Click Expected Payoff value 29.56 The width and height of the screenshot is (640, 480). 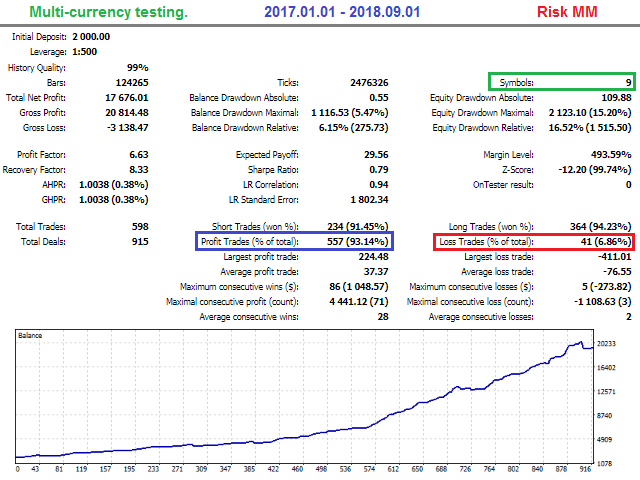click(x=376, y=155)
